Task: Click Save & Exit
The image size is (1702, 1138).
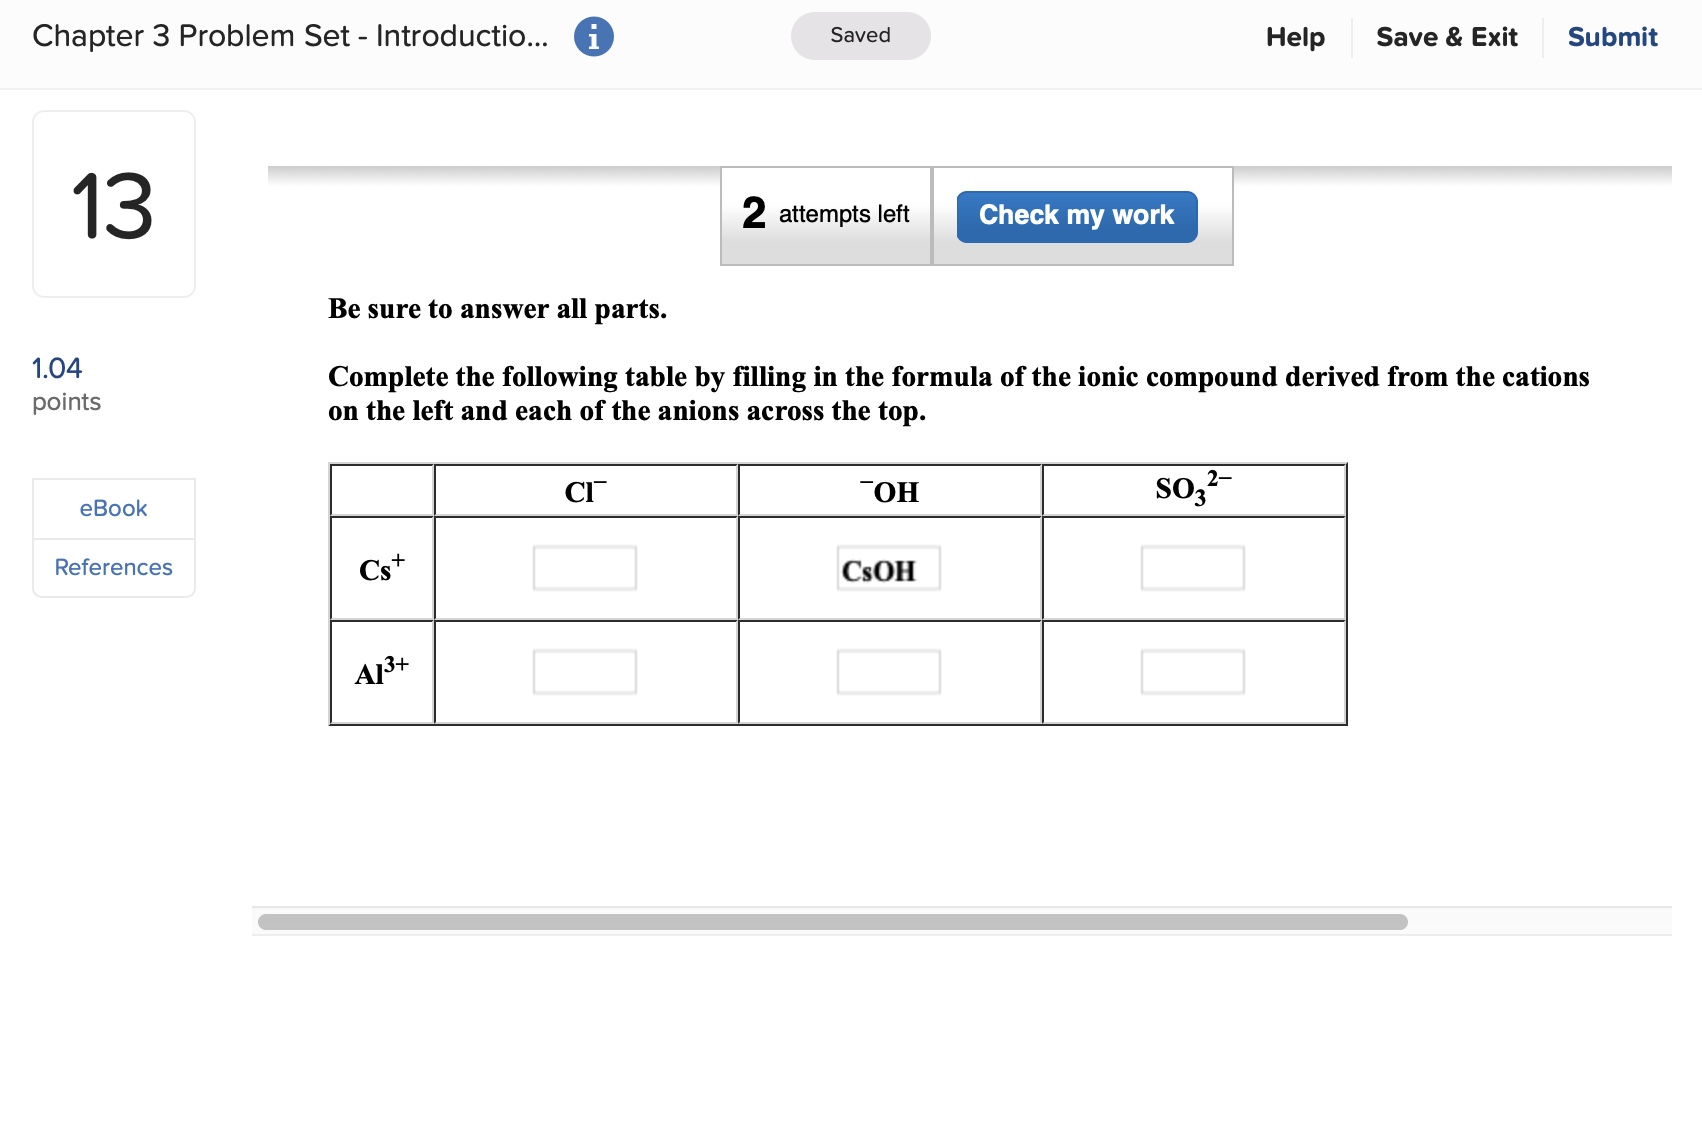Action: click(x=1447, y=37)
